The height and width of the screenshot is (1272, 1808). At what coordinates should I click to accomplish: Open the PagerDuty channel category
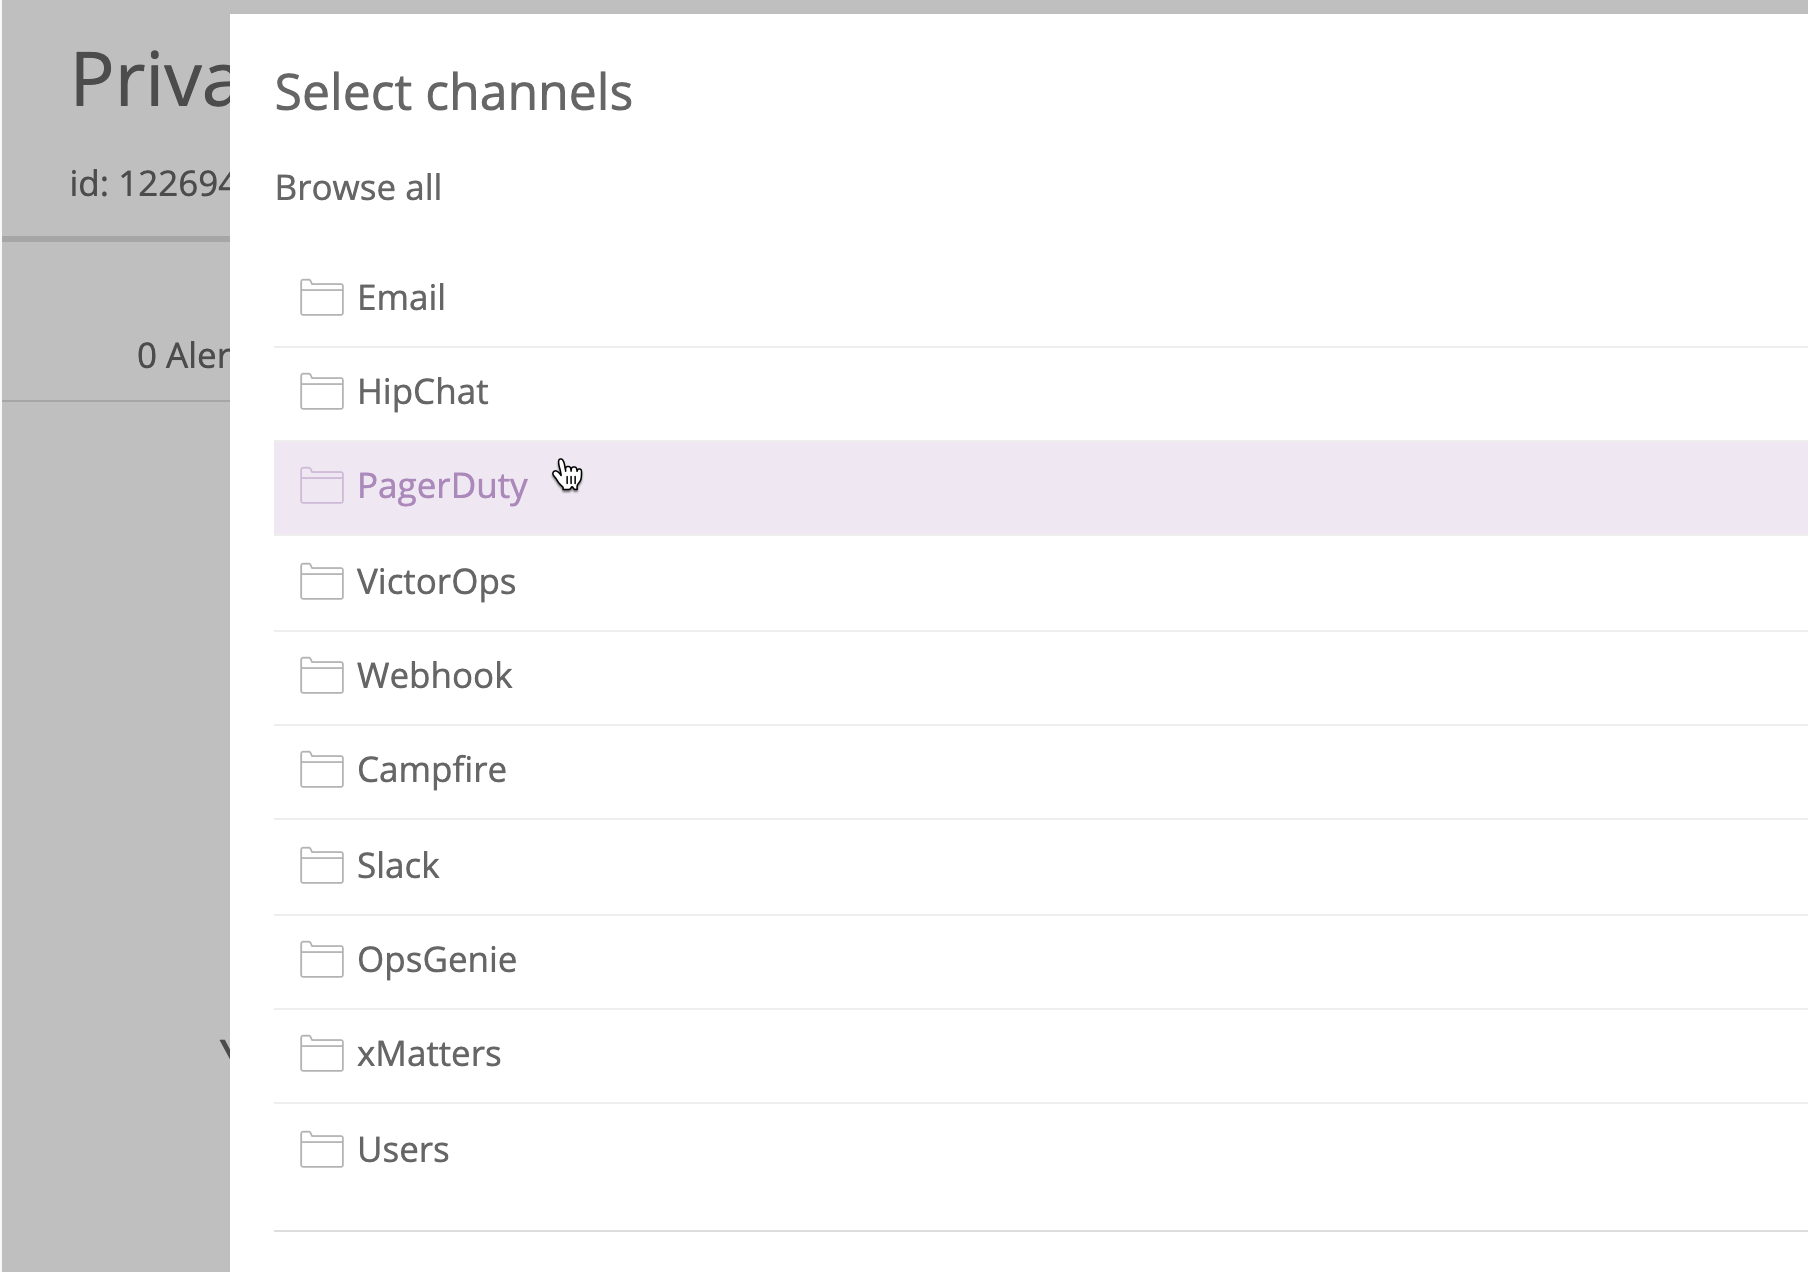1040,488
